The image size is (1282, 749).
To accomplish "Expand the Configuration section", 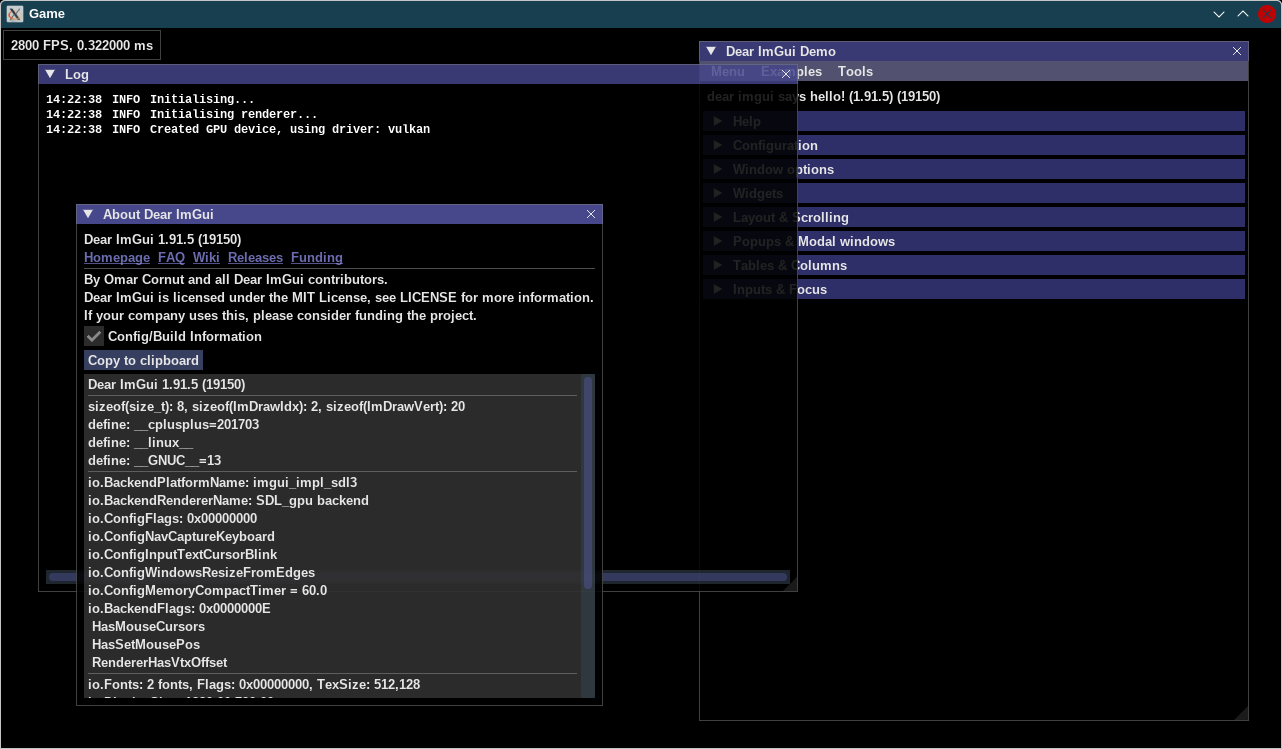I will tap(974, 145).
